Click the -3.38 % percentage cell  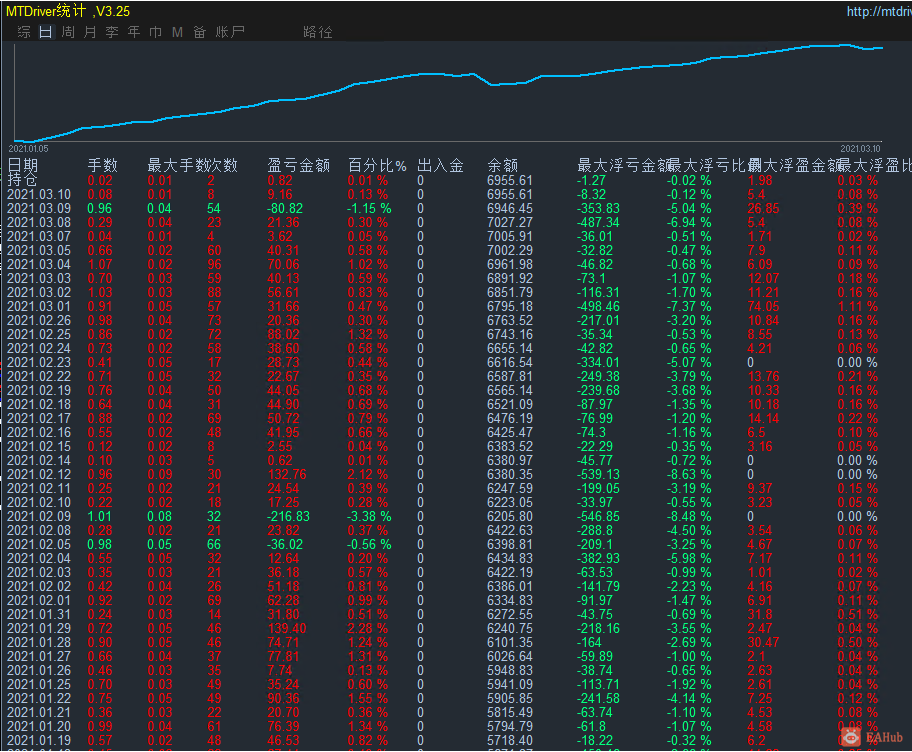coord(369,516)
